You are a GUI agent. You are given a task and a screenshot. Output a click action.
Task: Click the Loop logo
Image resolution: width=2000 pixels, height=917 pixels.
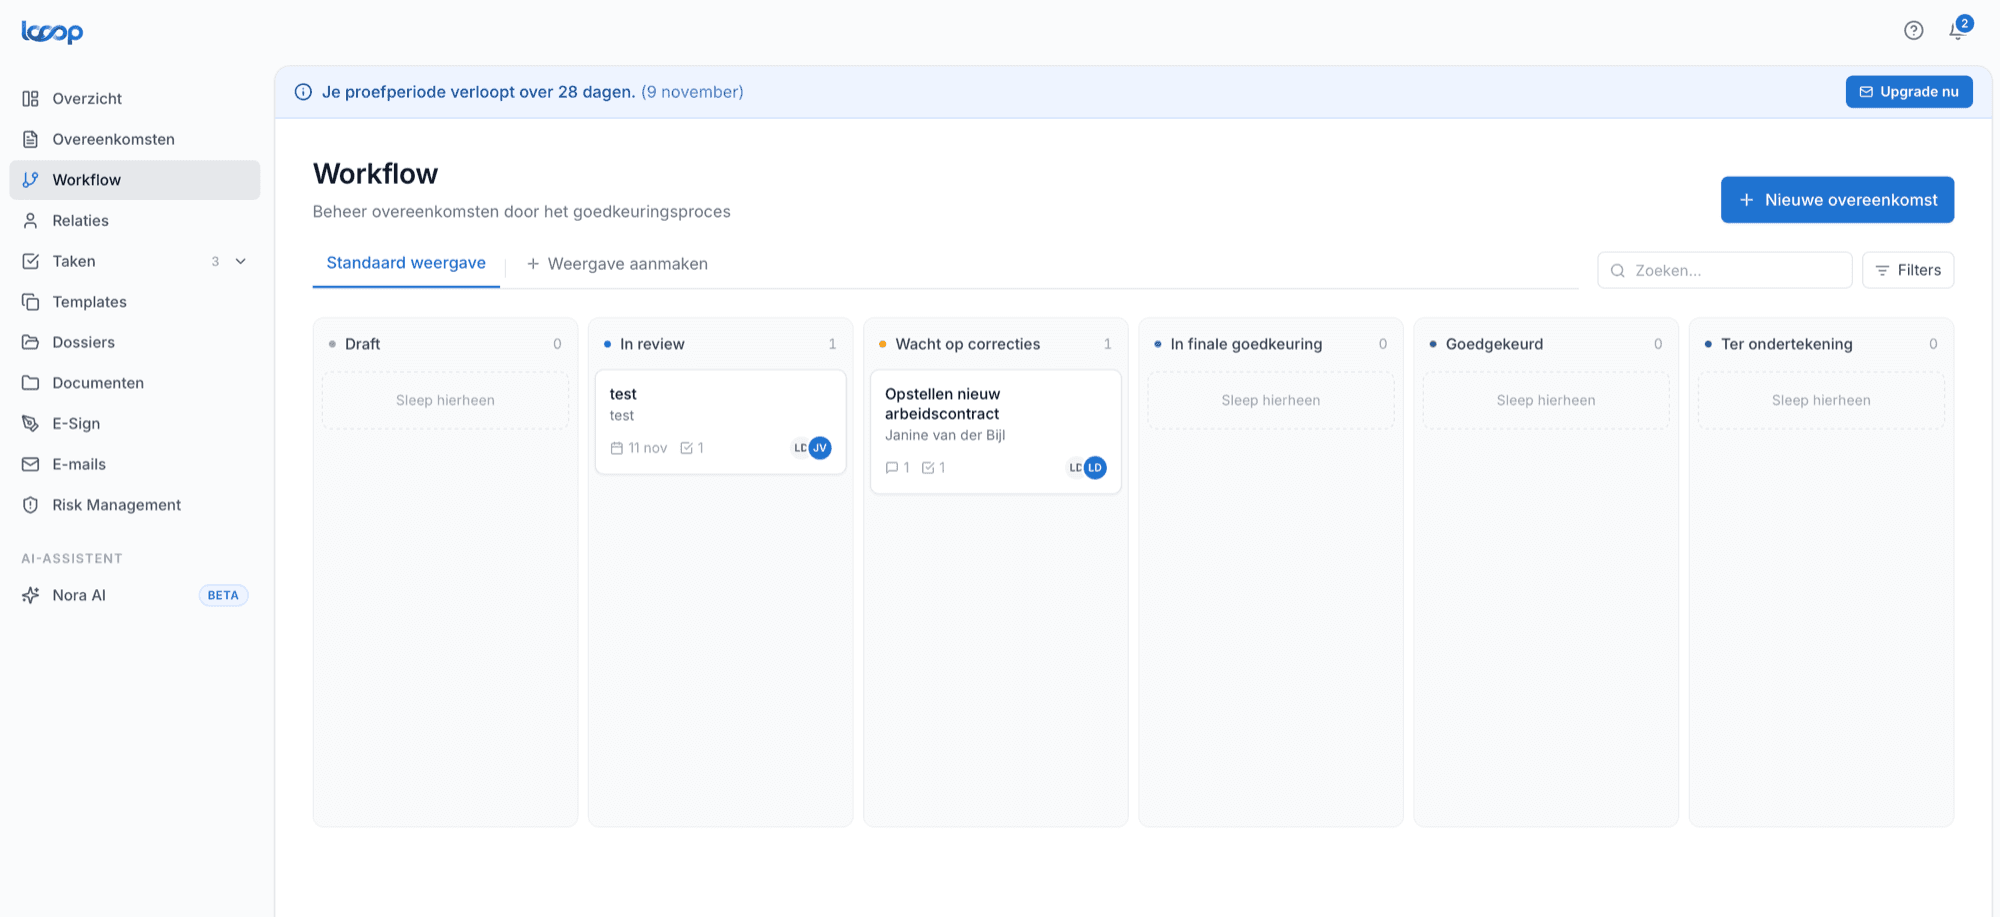click(52, 32)
